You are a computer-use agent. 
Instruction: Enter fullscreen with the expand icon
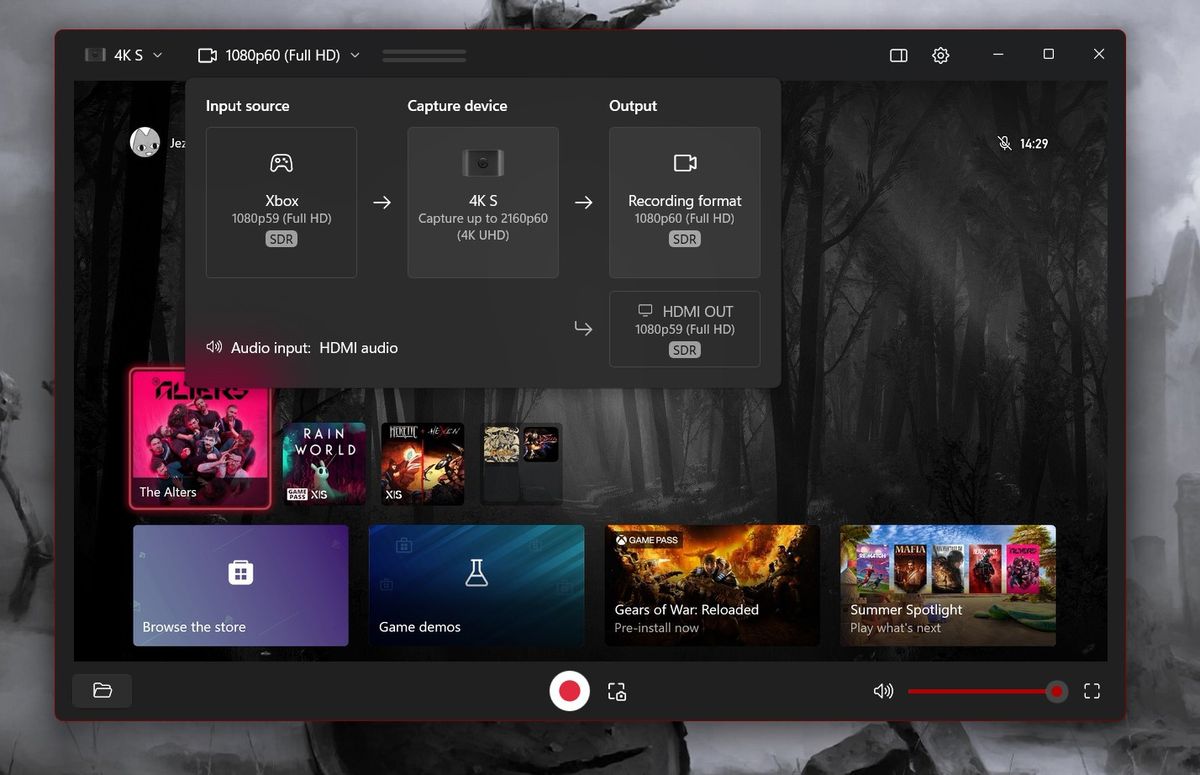[1092, 691]
